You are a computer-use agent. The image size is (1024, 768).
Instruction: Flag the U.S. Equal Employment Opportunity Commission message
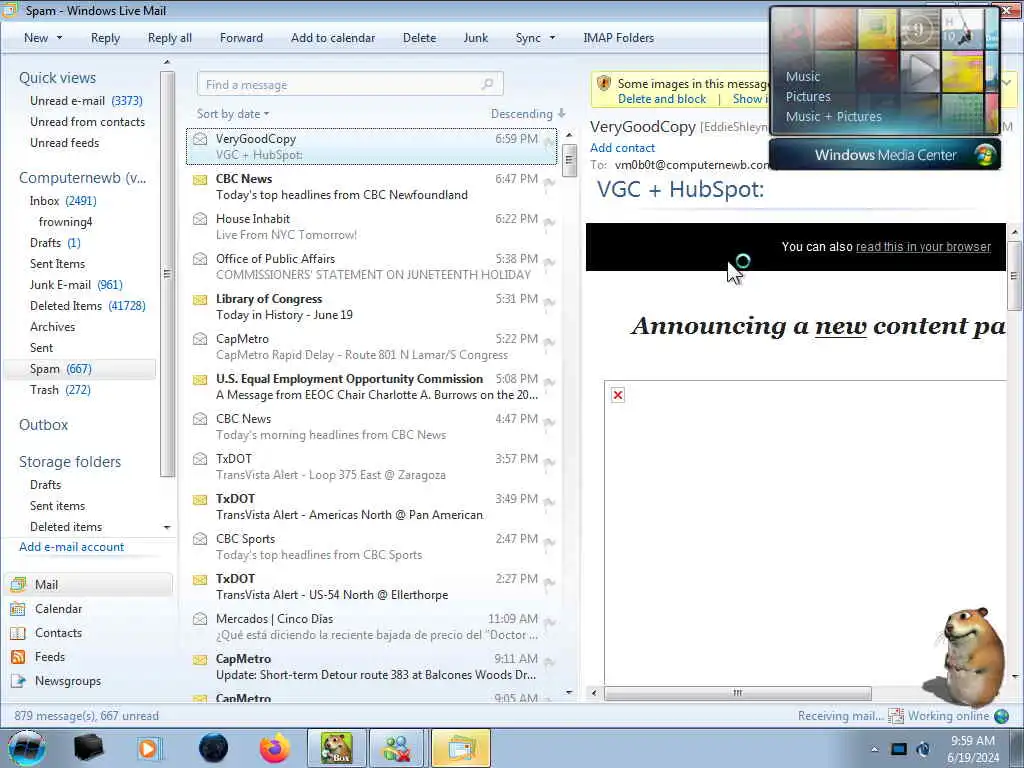pyautogui.click(x=549, y=383)
